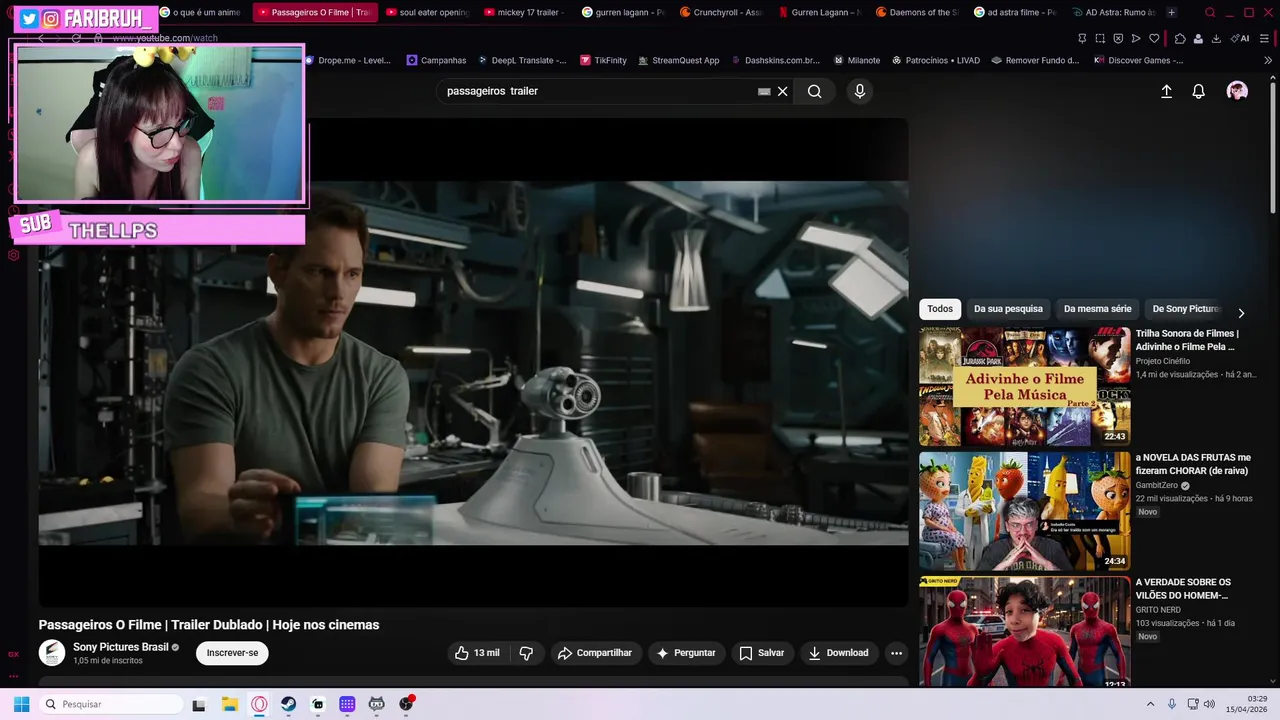
Task: Start voice search with the microphone icon
Action: pyautogui.click(x=859, y=91)
